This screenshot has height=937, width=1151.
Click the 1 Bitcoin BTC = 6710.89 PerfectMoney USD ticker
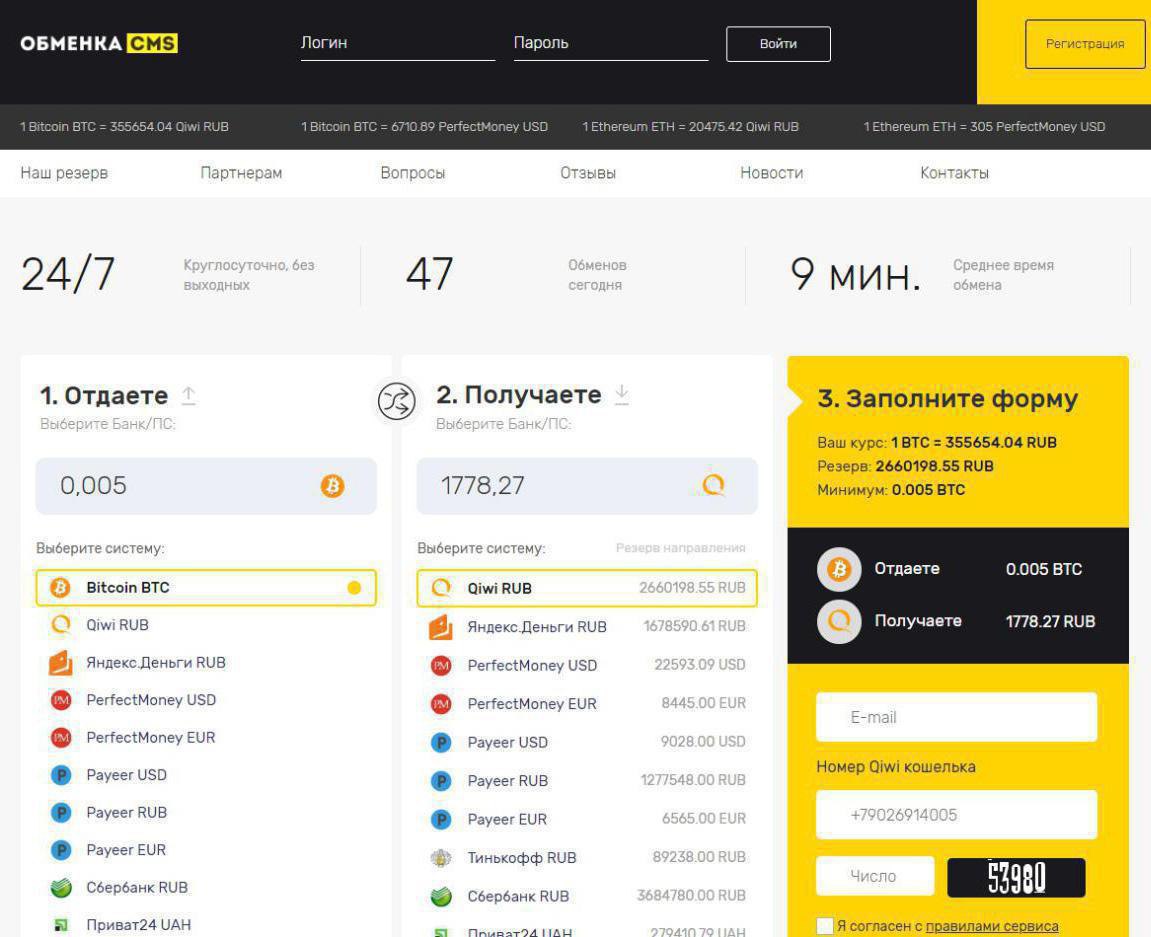pyautogui.click(x=424, y=127)
